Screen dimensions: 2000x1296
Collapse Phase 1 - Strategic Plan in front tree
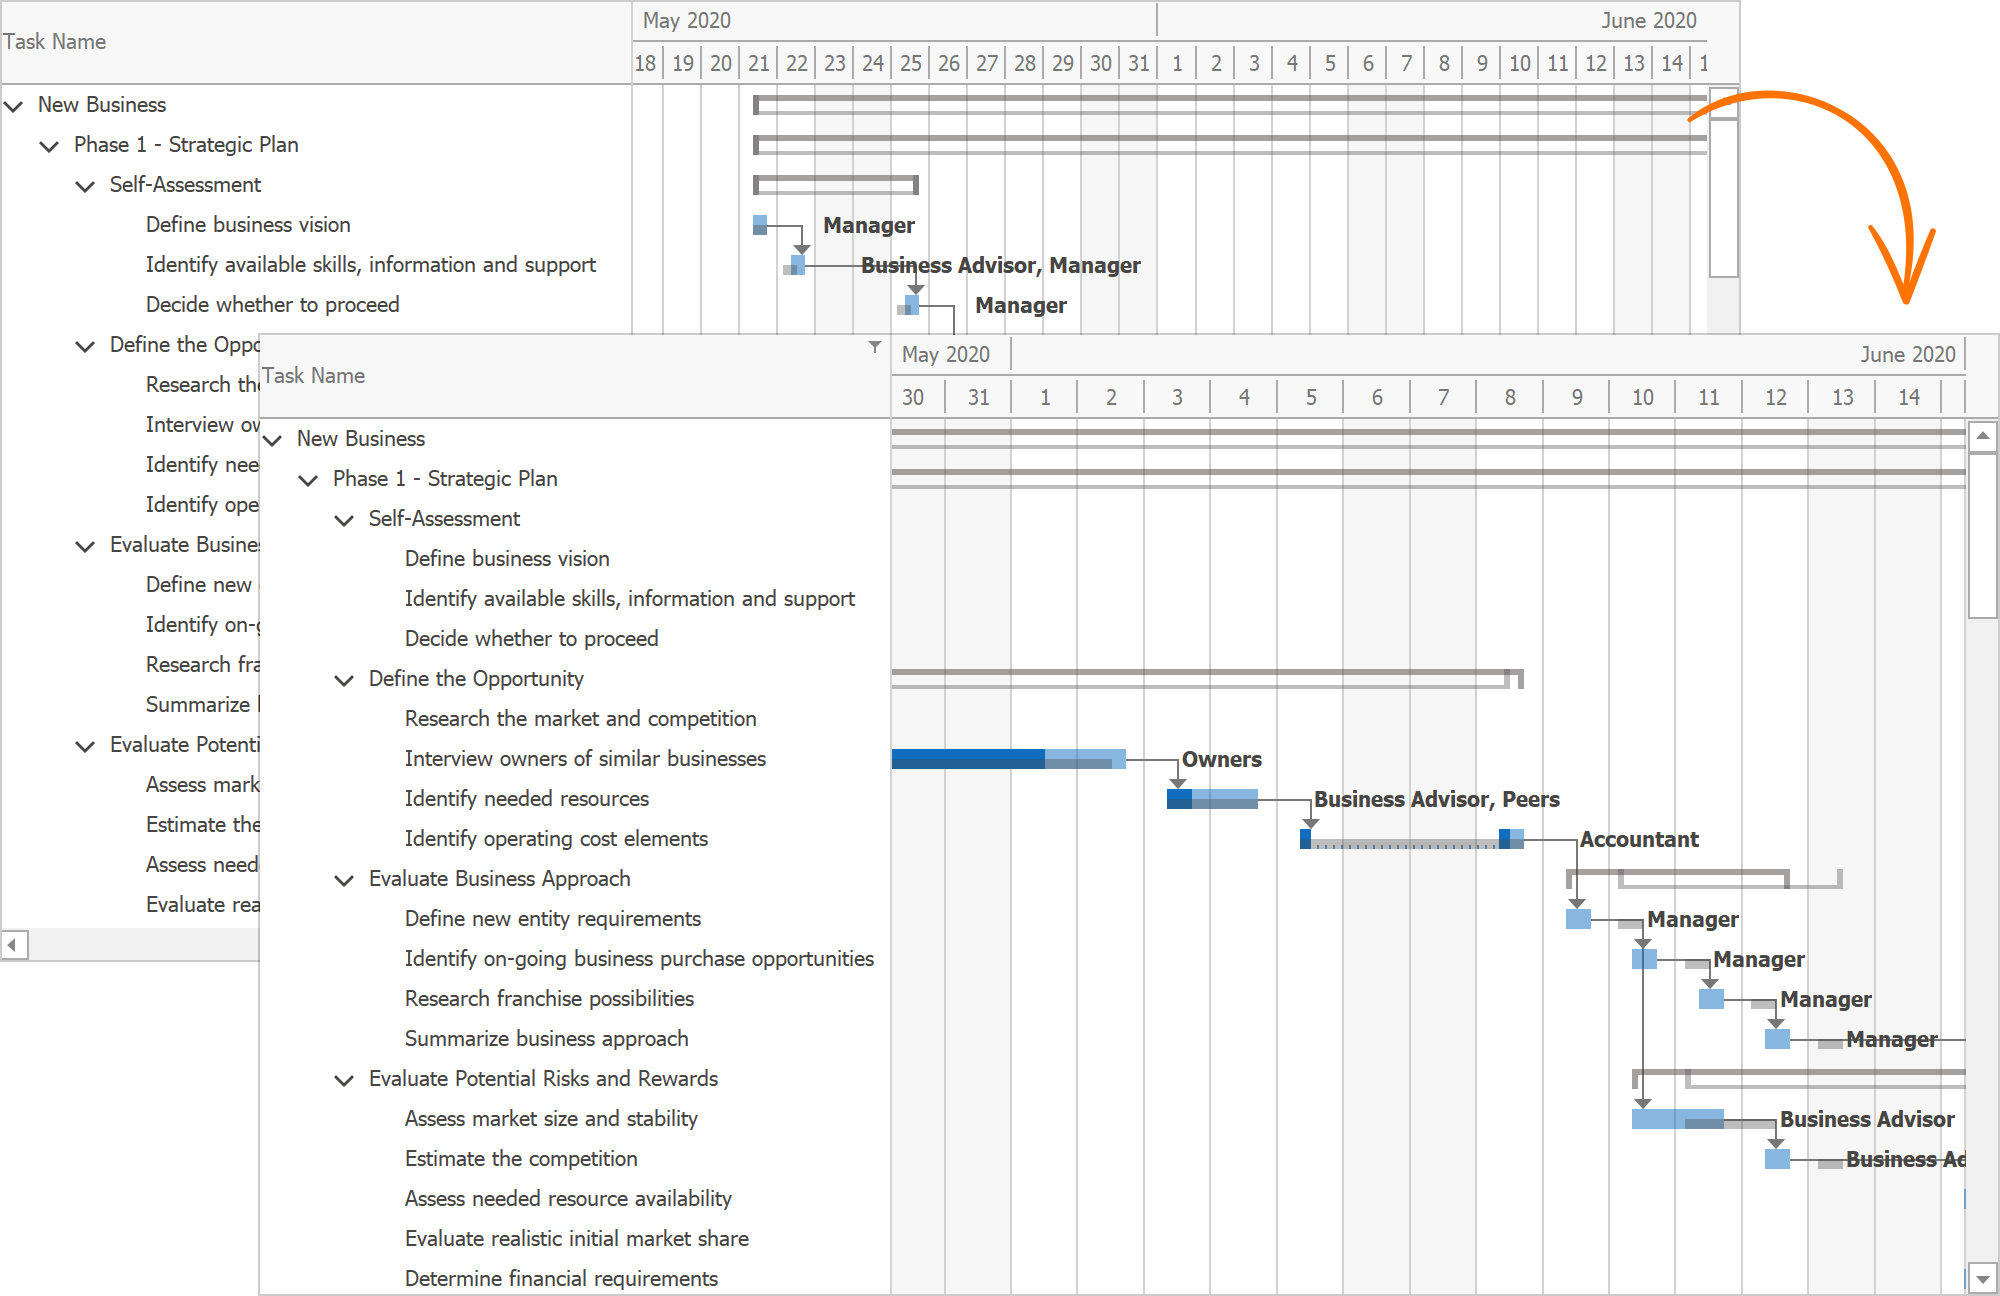[x=309, y=480]
